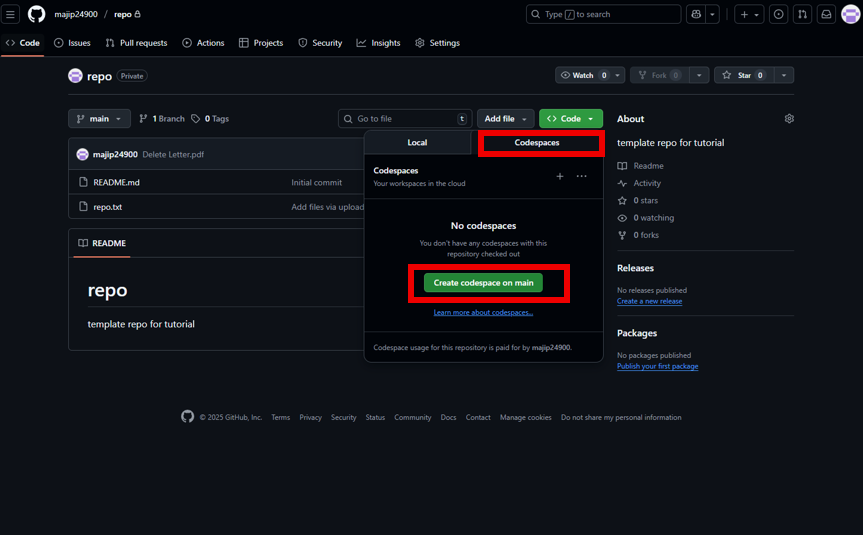This screenshot has height=535, width=863.
Task: Open the Insights tab
Action: [378, 43]
